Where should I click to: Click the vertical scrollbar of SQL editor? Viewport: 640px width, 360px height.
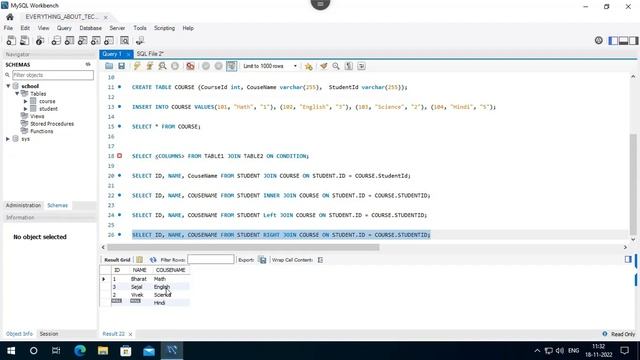click(x=633, y=184)
